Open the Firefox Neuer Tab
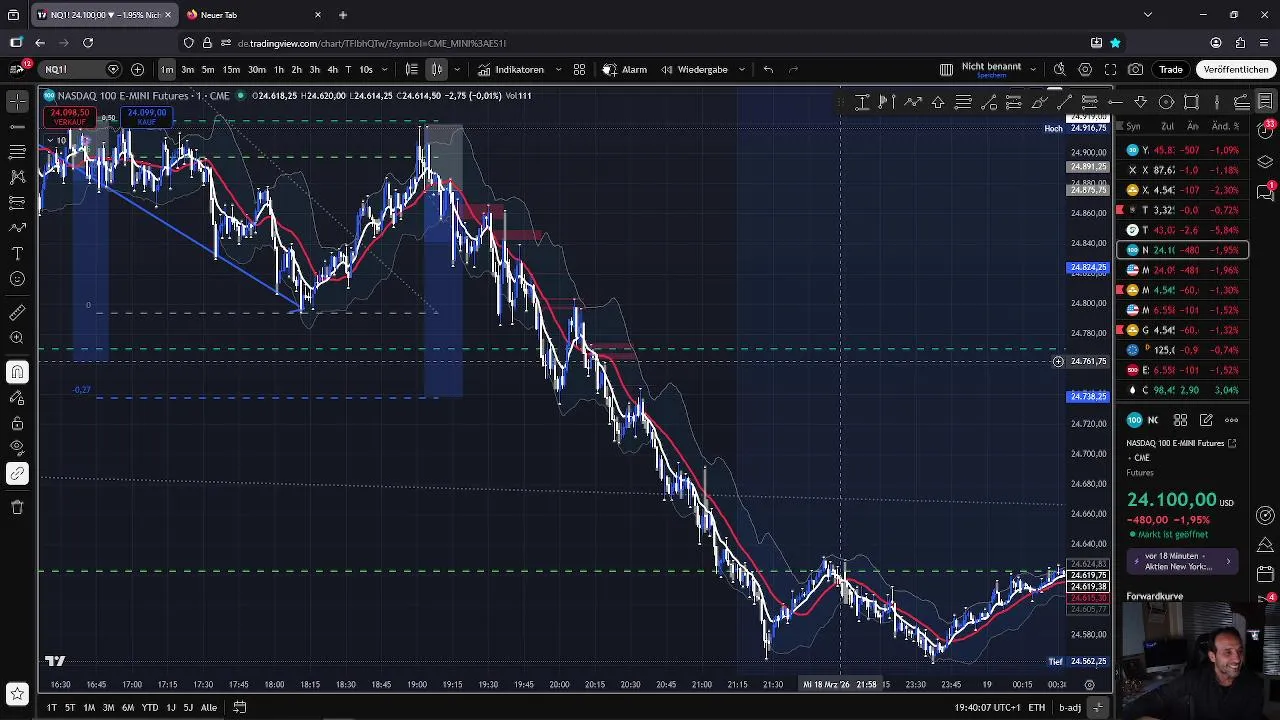Screen dimensions: 1280x720 coord(255,15)
